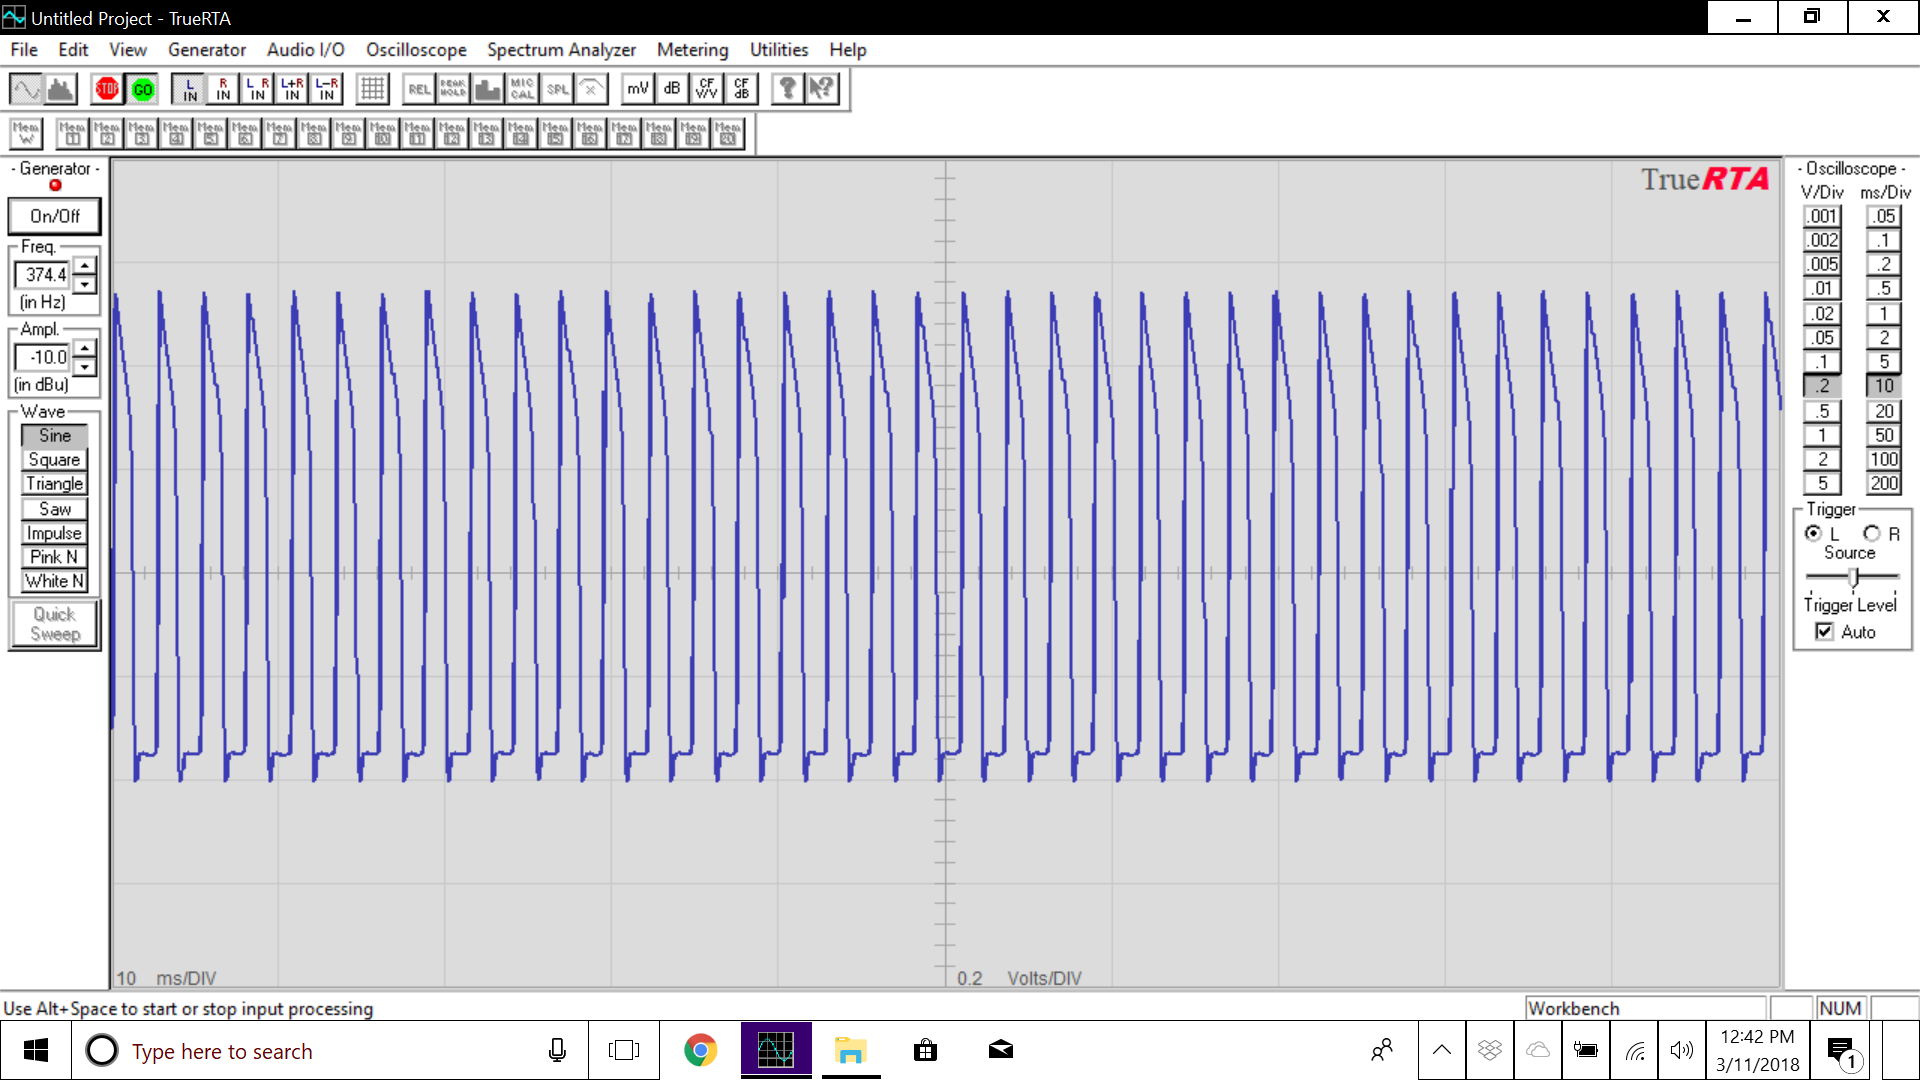1920x1080 pixels.
Task: Increase frequency with the up stepper
Action: pos(85,266)
